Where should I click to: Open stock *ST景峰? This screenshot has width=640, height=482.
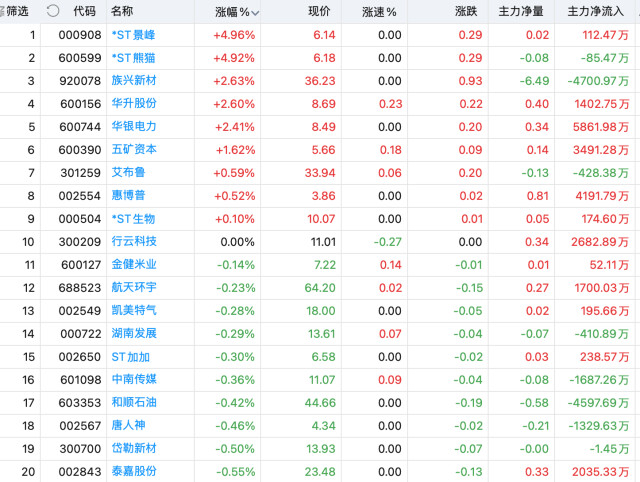(x=134, y=35)
